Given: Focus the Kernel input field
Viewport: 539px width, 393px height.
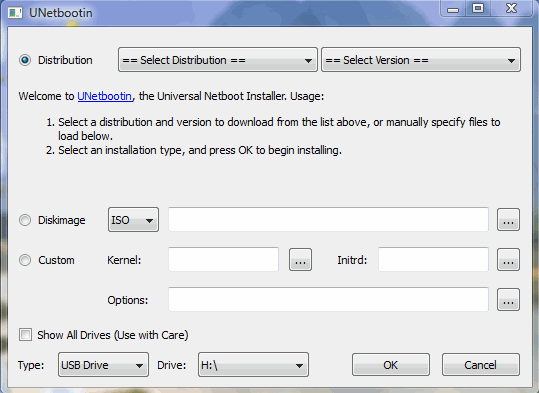Looking at the screenshot, I should (x=223, y=260).
